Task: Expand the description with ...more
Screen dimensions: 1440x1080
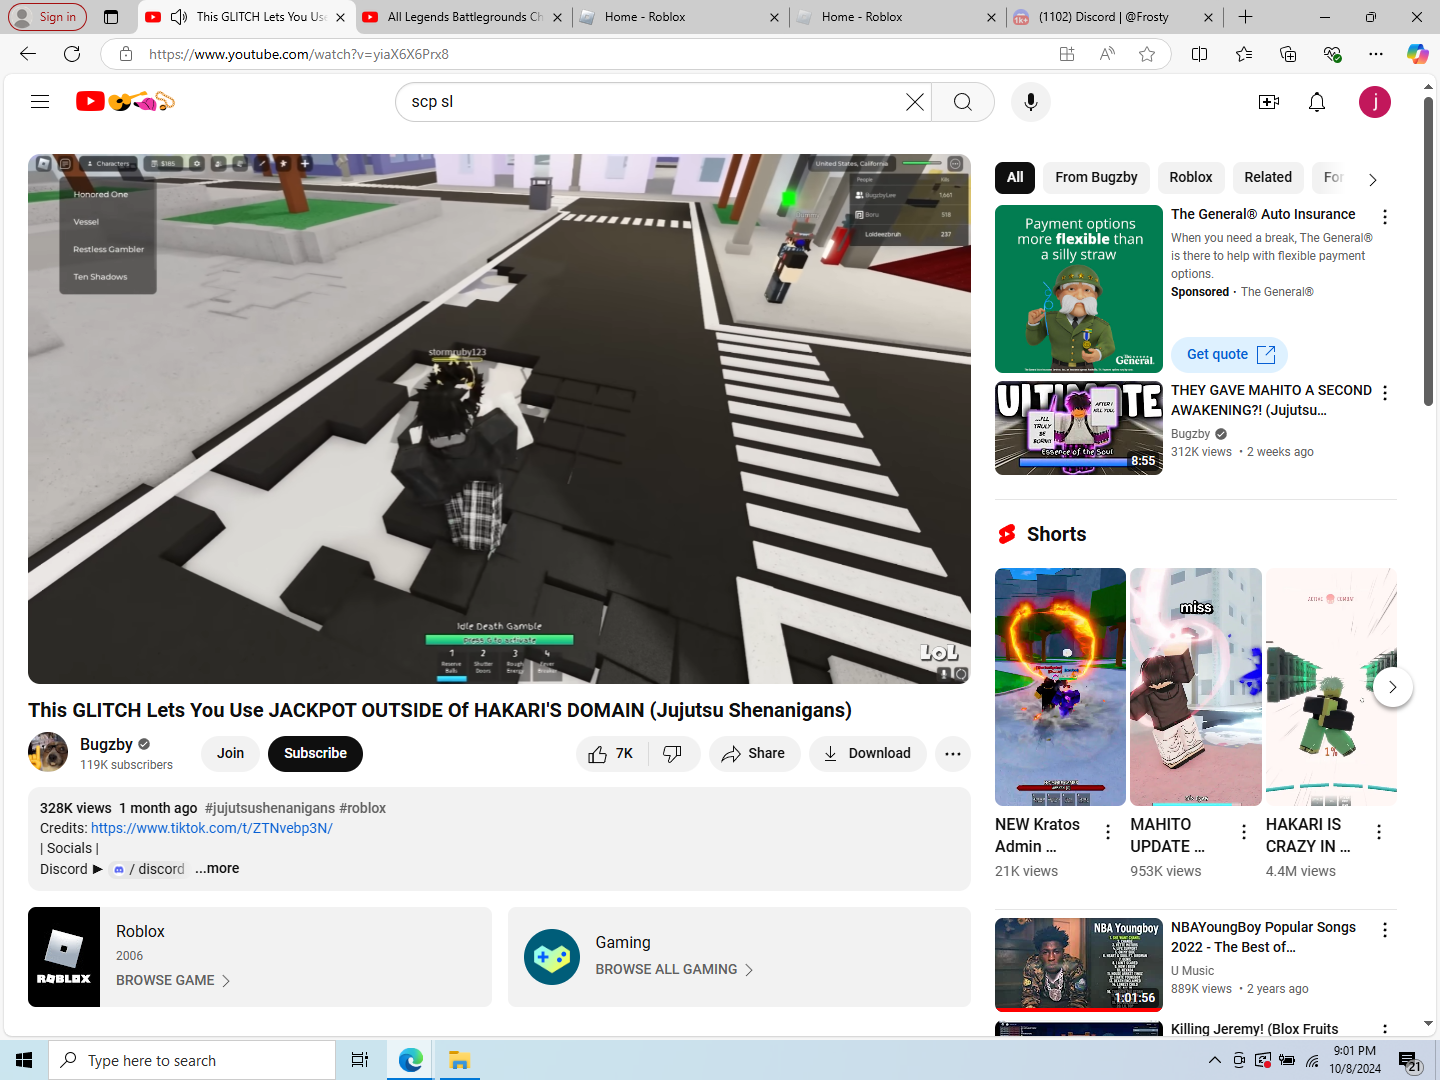Action: point(217,868)
